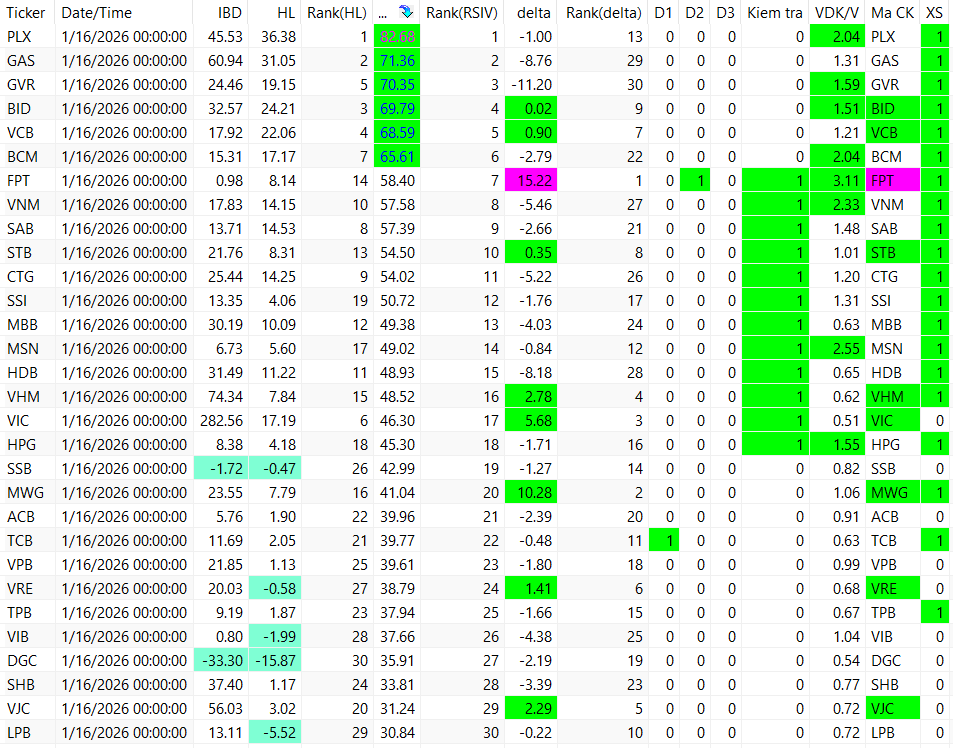Click the green D2 value 1 for FPT
Image resolution: width=953 pixels, height=748 pixels.
[x=695, y=180]
